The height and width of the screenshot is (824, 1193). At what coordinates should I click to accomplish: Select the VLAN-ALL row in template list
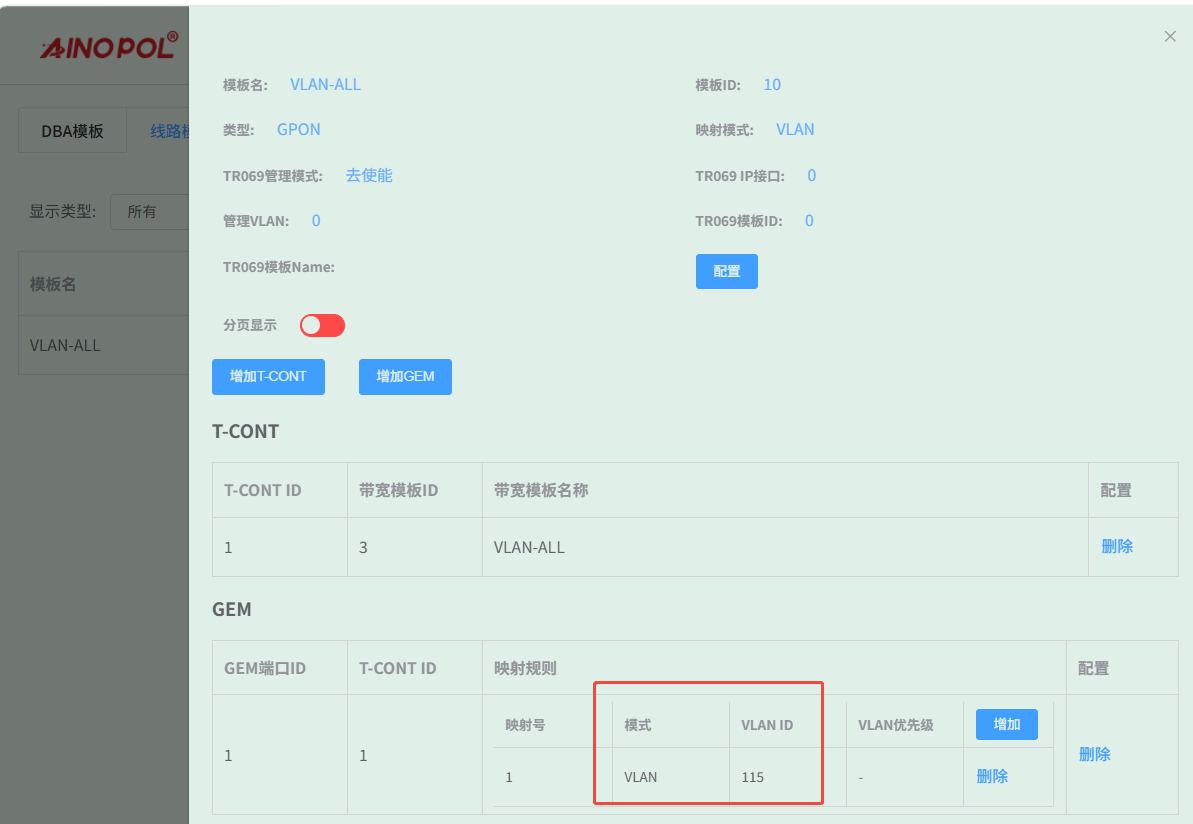pyautogui.click(x=103, y=345)
